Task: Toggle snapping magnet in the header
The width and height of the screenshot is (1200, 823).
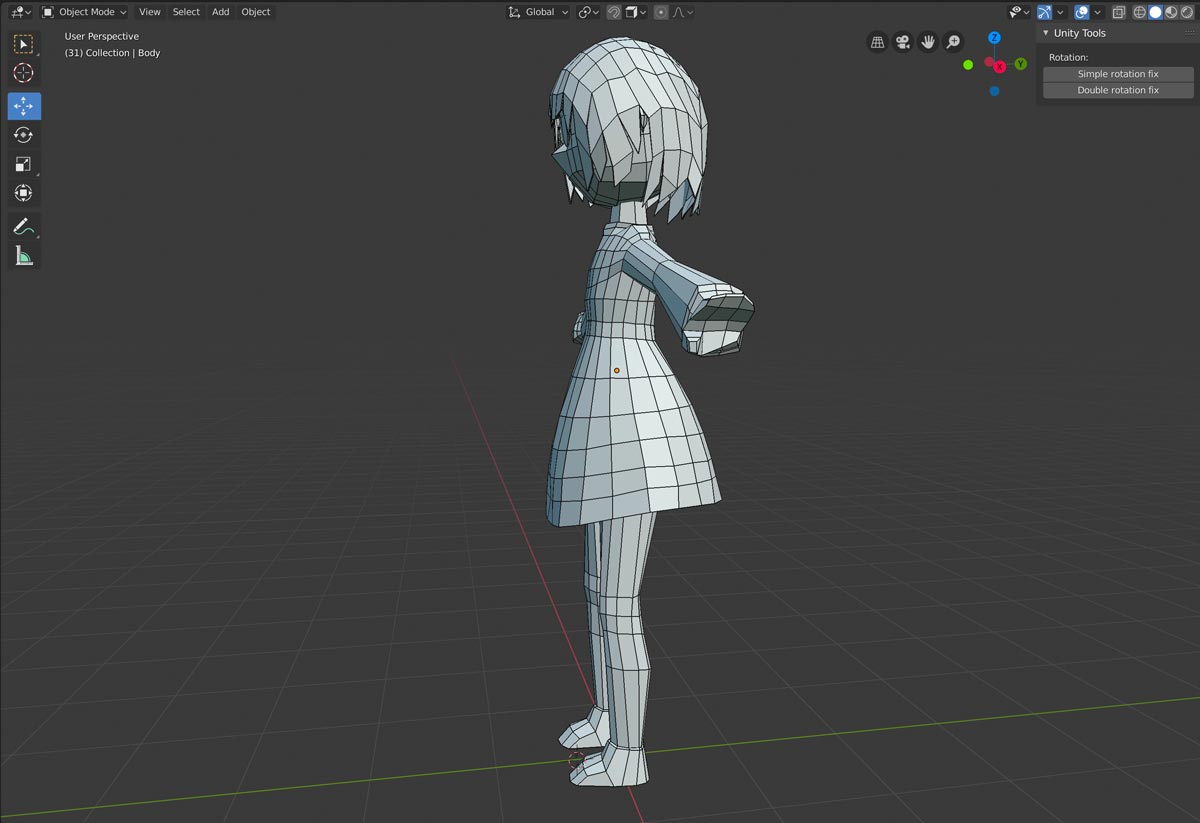Action: (614, 12)
